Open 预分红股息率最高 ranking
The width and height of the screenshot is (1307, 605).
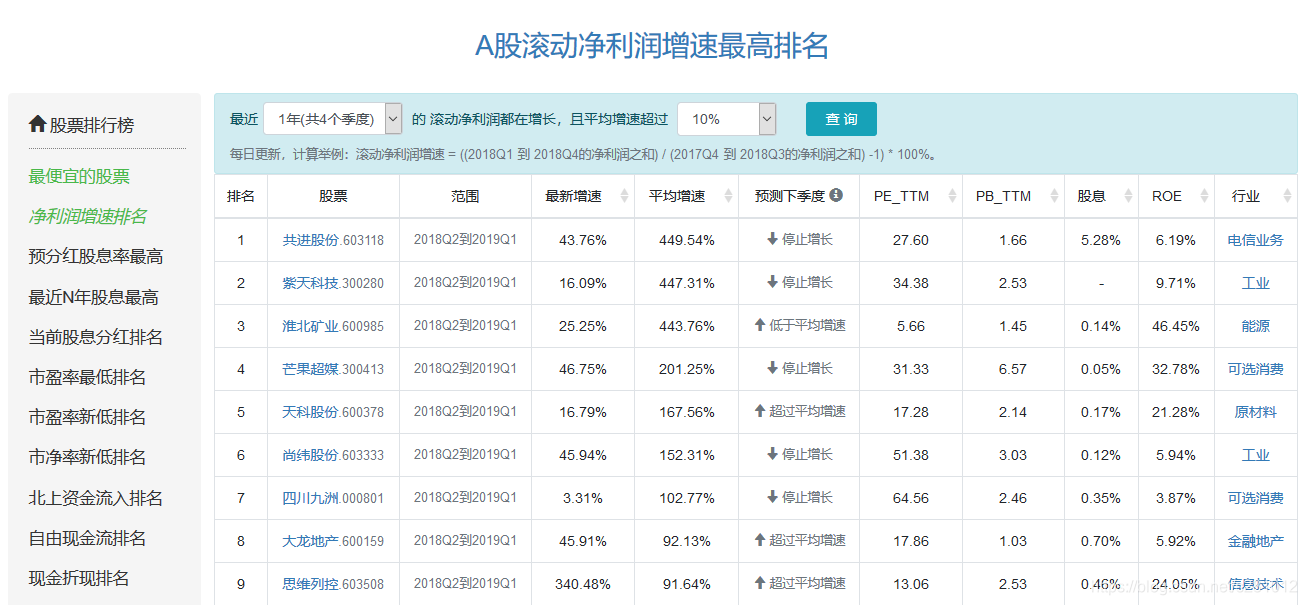96,256
